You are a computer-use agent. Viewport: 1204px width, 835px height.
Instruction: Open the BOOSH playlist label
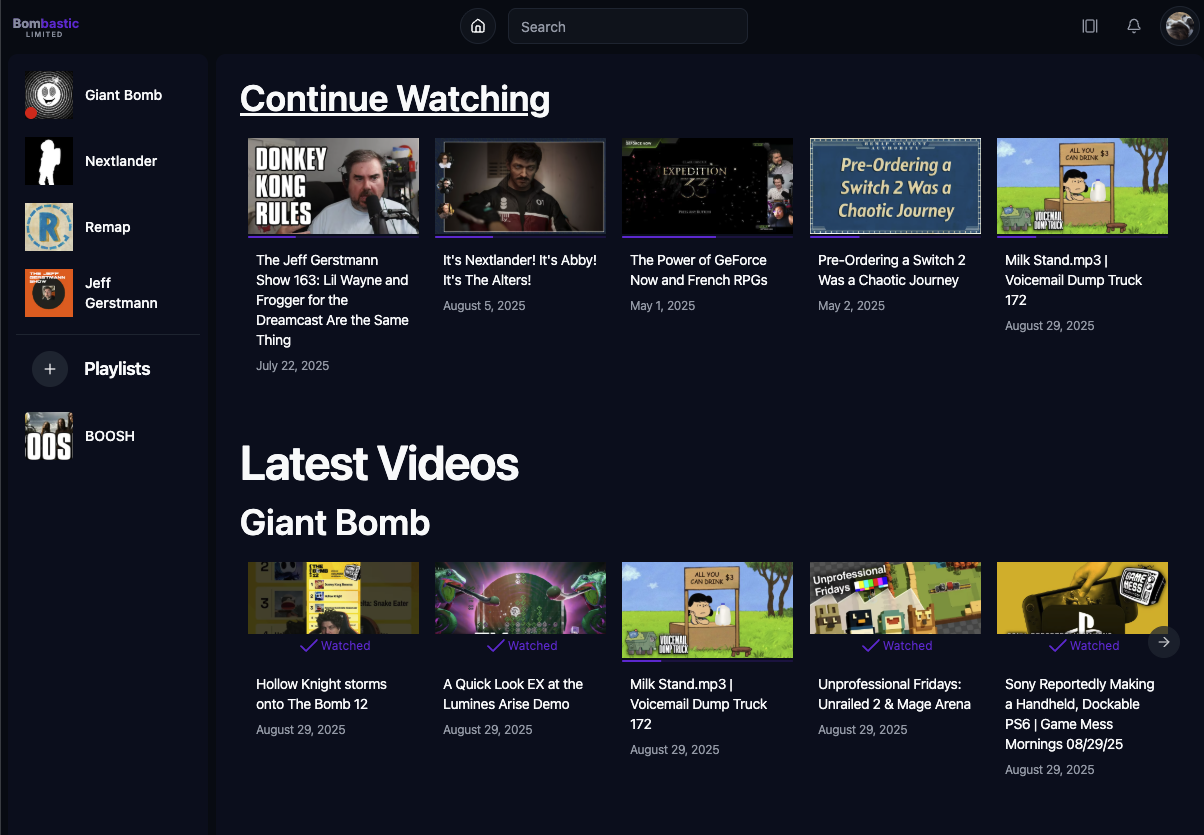(x=110, y=436)
